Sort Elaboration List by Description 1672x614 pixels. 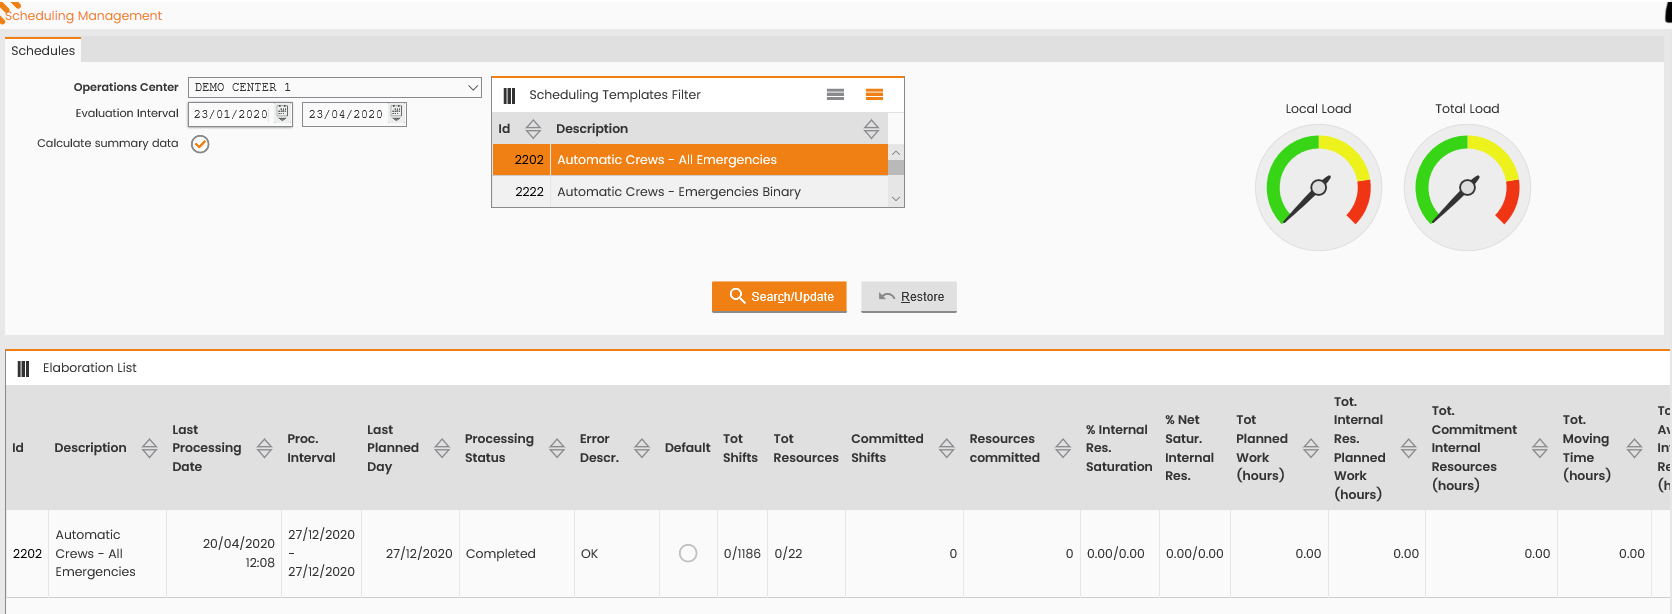(x=149, y=448)
